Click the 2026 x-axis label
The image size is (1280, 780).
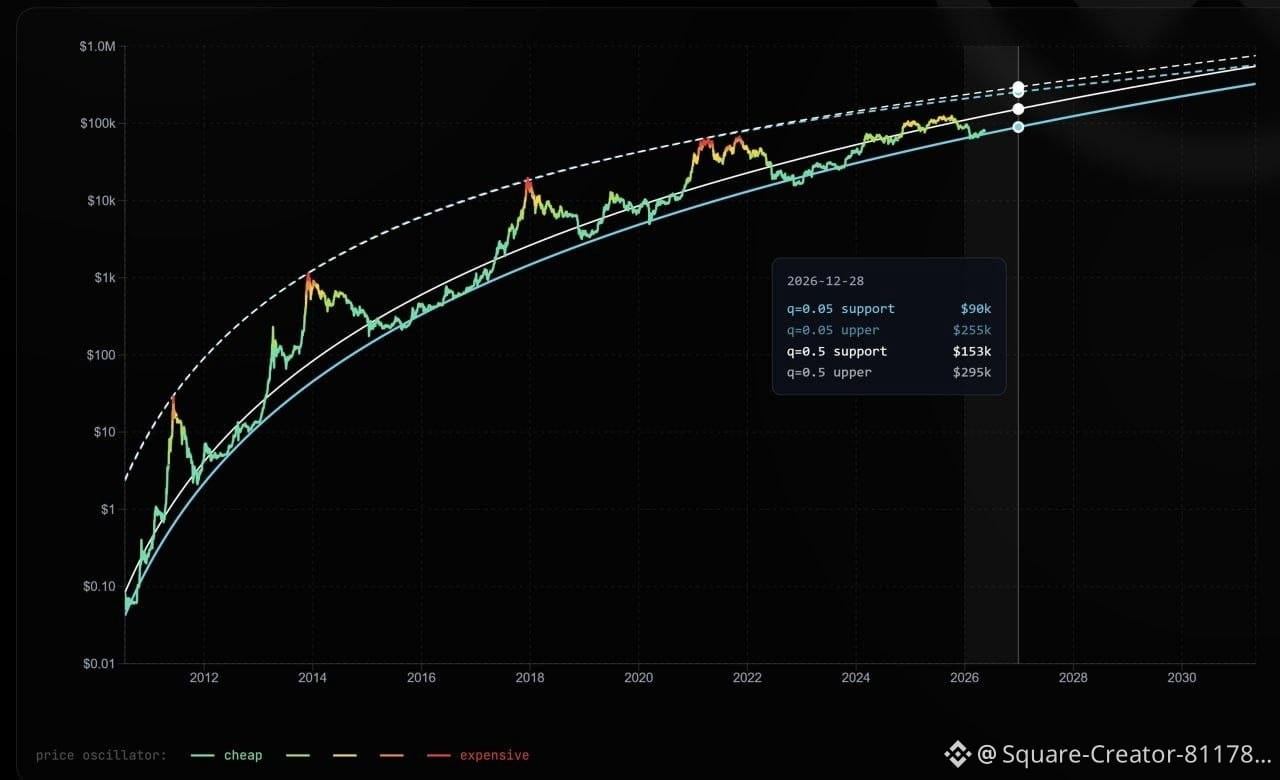964,678
